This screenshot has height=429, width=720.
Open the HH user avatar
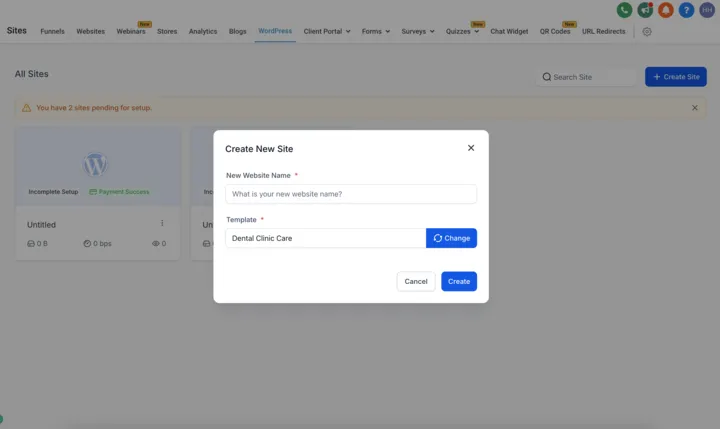[x=707, y=10]
